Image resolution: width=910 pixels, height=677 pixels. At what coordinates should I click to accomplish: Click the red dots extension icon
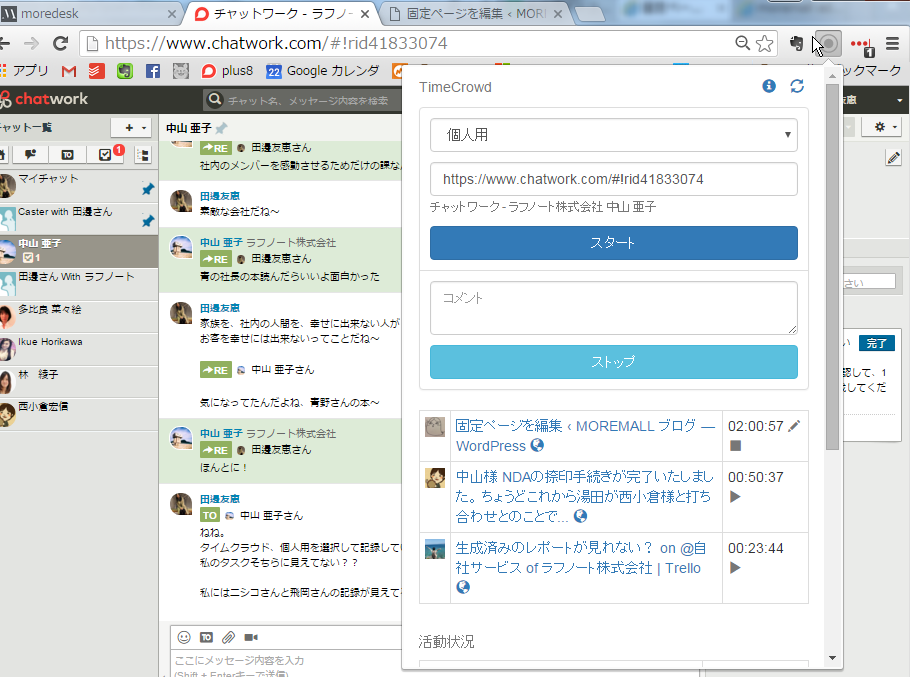click(x=862, y=44)
